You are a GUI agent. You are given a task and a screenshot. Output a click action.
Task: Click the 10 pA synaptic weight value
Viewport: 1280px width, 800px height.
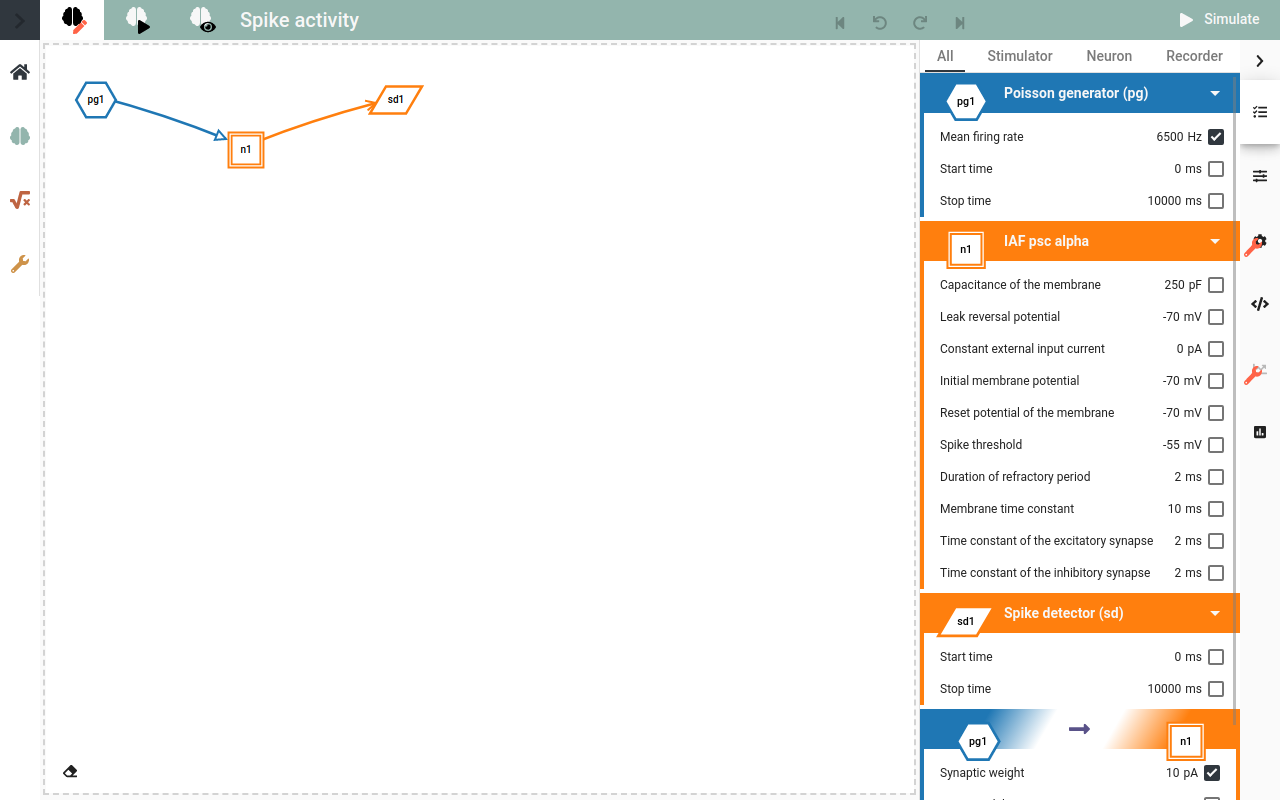coord(1182,773)
